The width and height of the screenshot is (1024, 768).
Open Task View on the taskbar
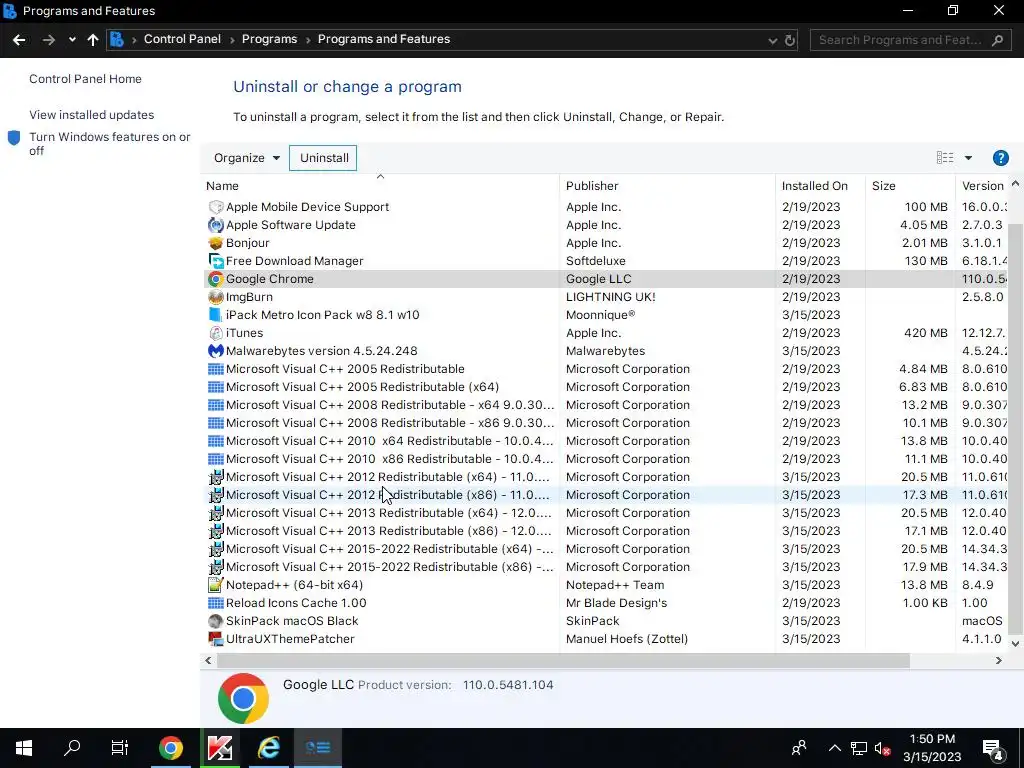point(120,748)
